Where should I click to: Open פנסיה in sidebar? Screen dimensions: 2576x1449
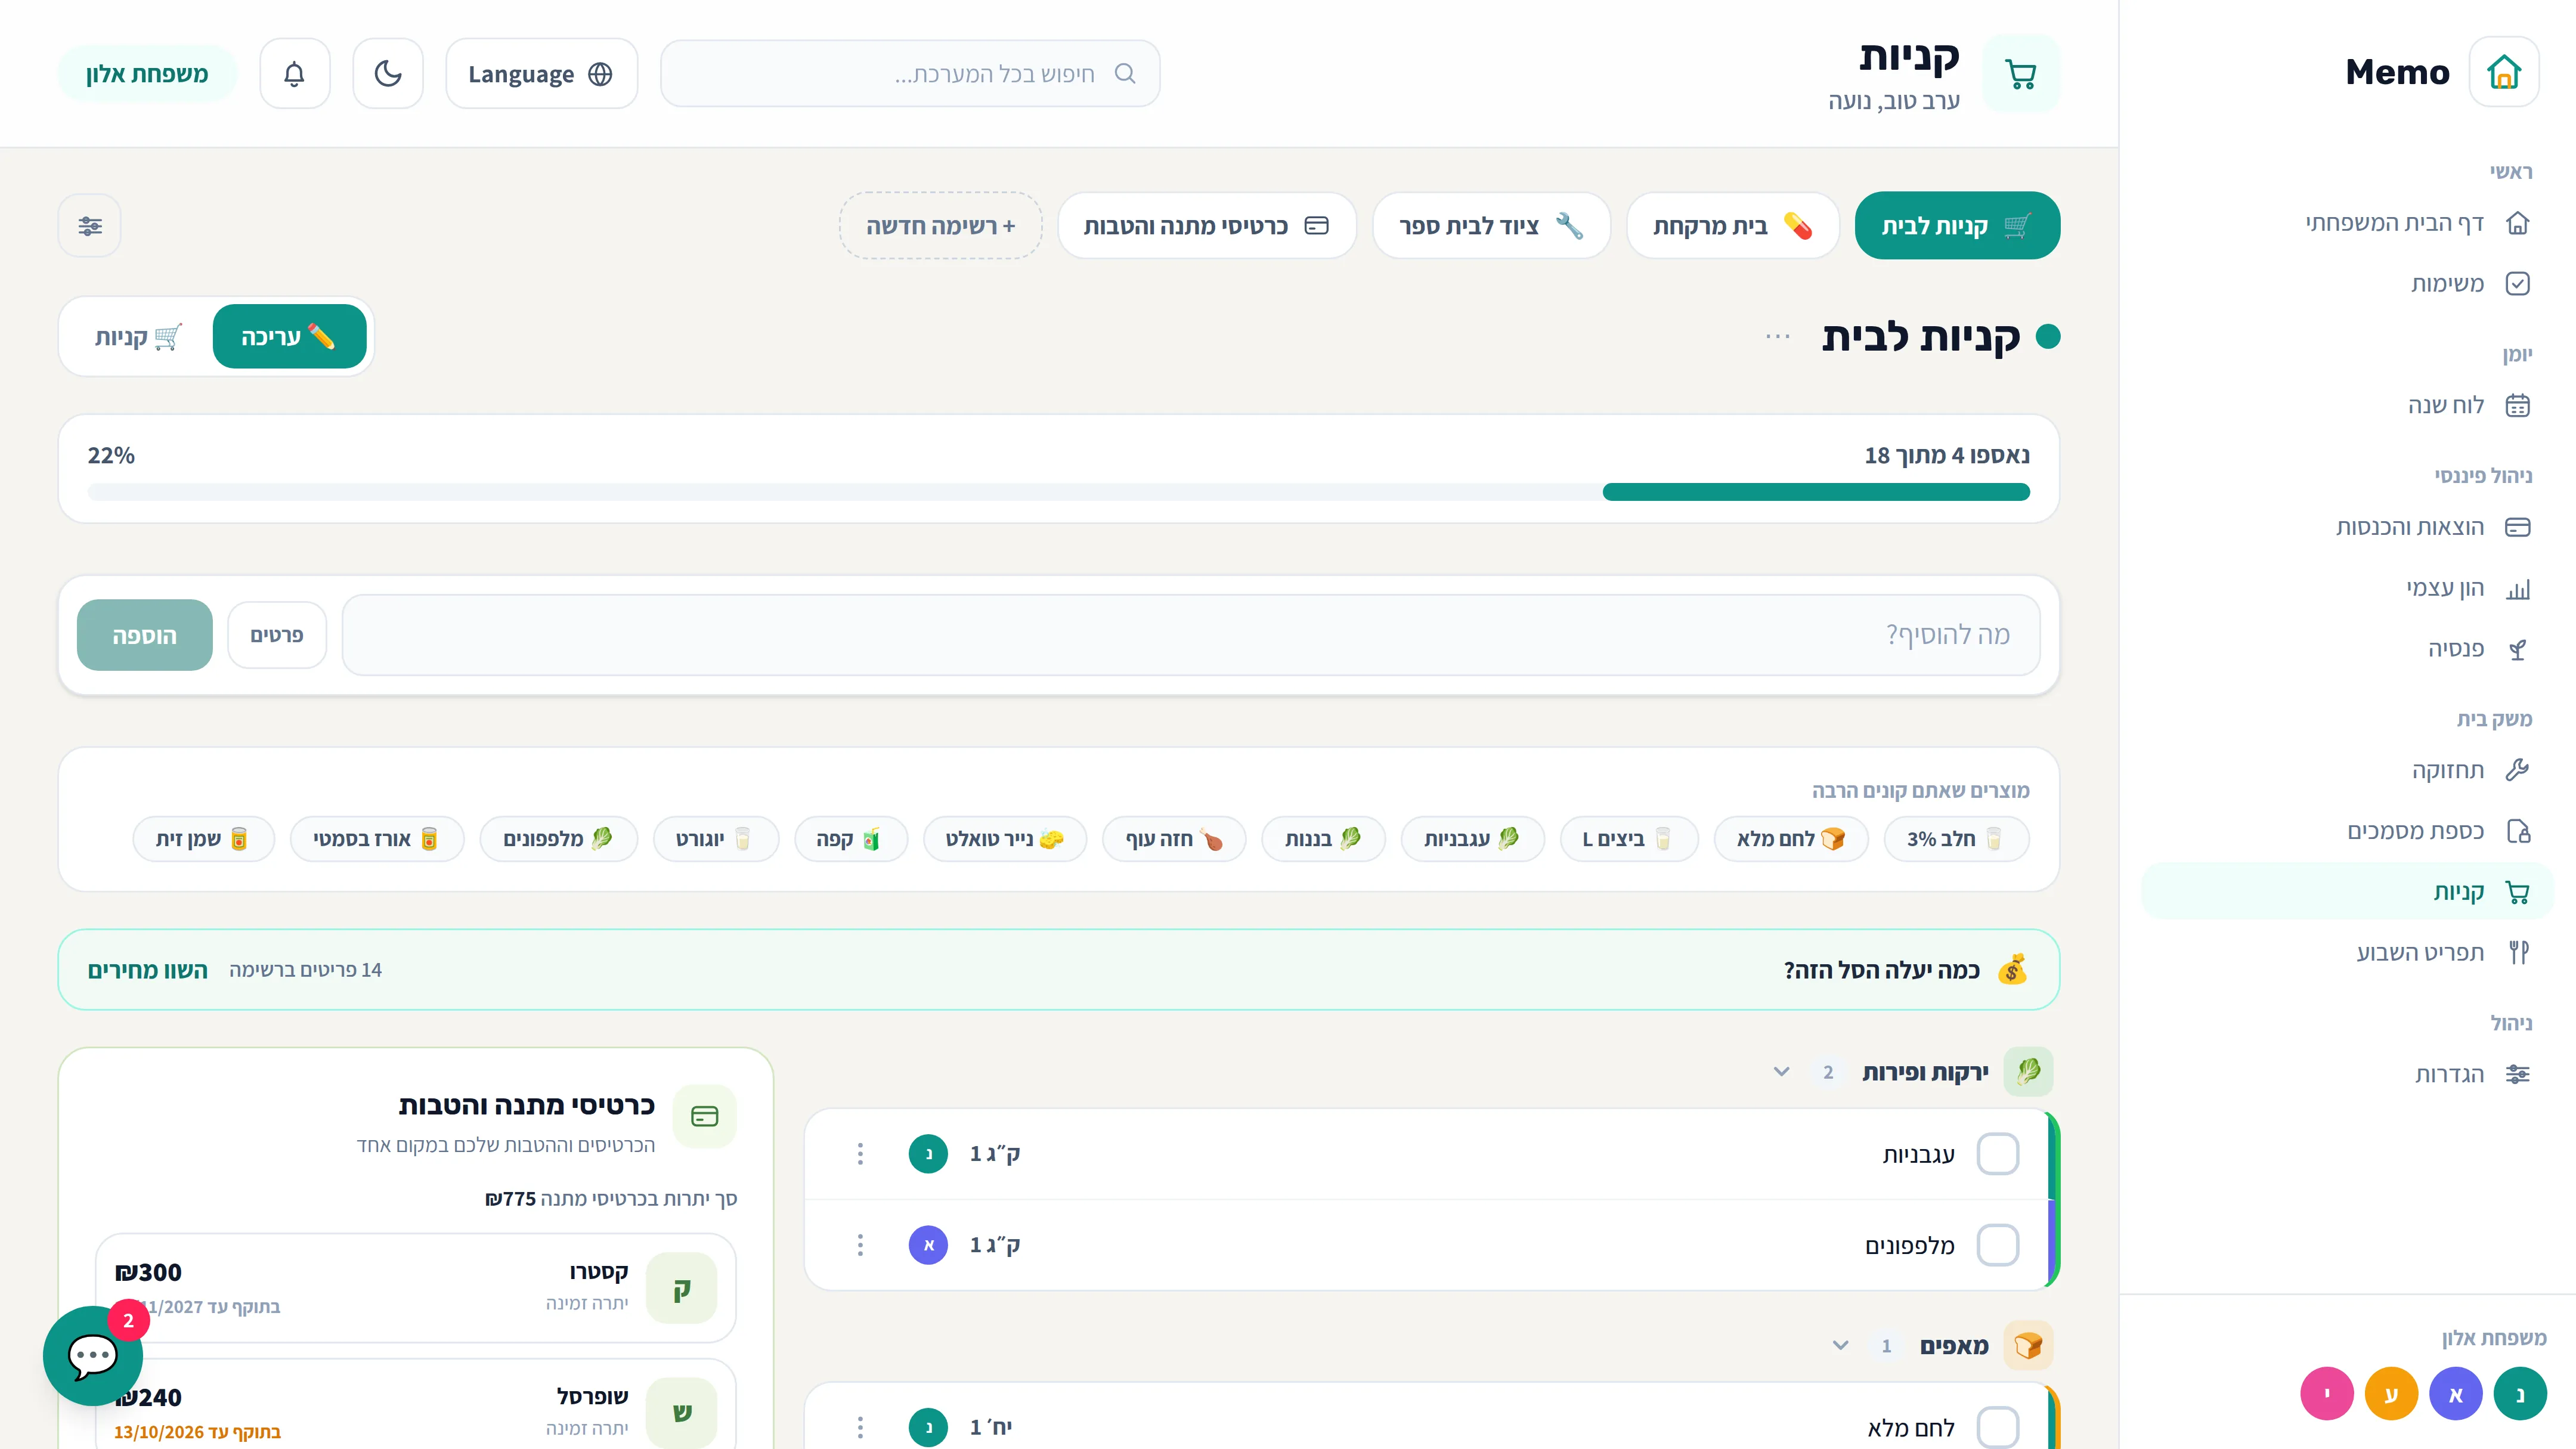pos(2347,649)
